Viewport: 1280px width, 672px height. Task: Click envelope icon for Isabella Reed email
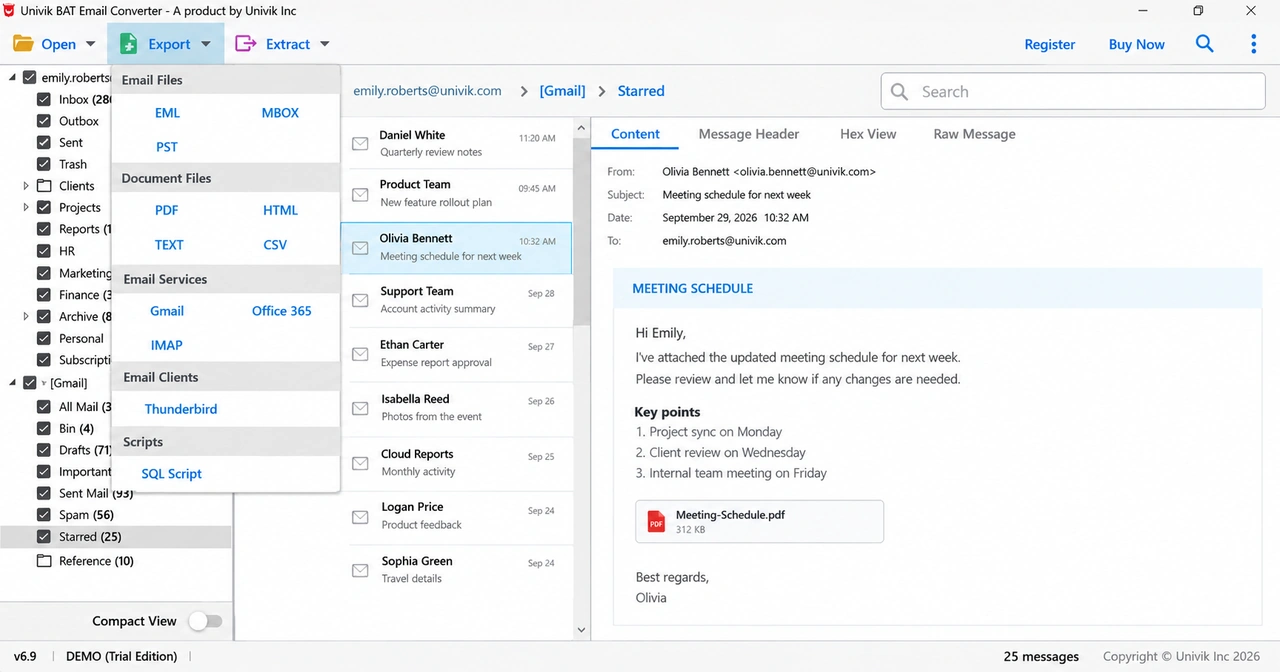[x=360, y=408]
